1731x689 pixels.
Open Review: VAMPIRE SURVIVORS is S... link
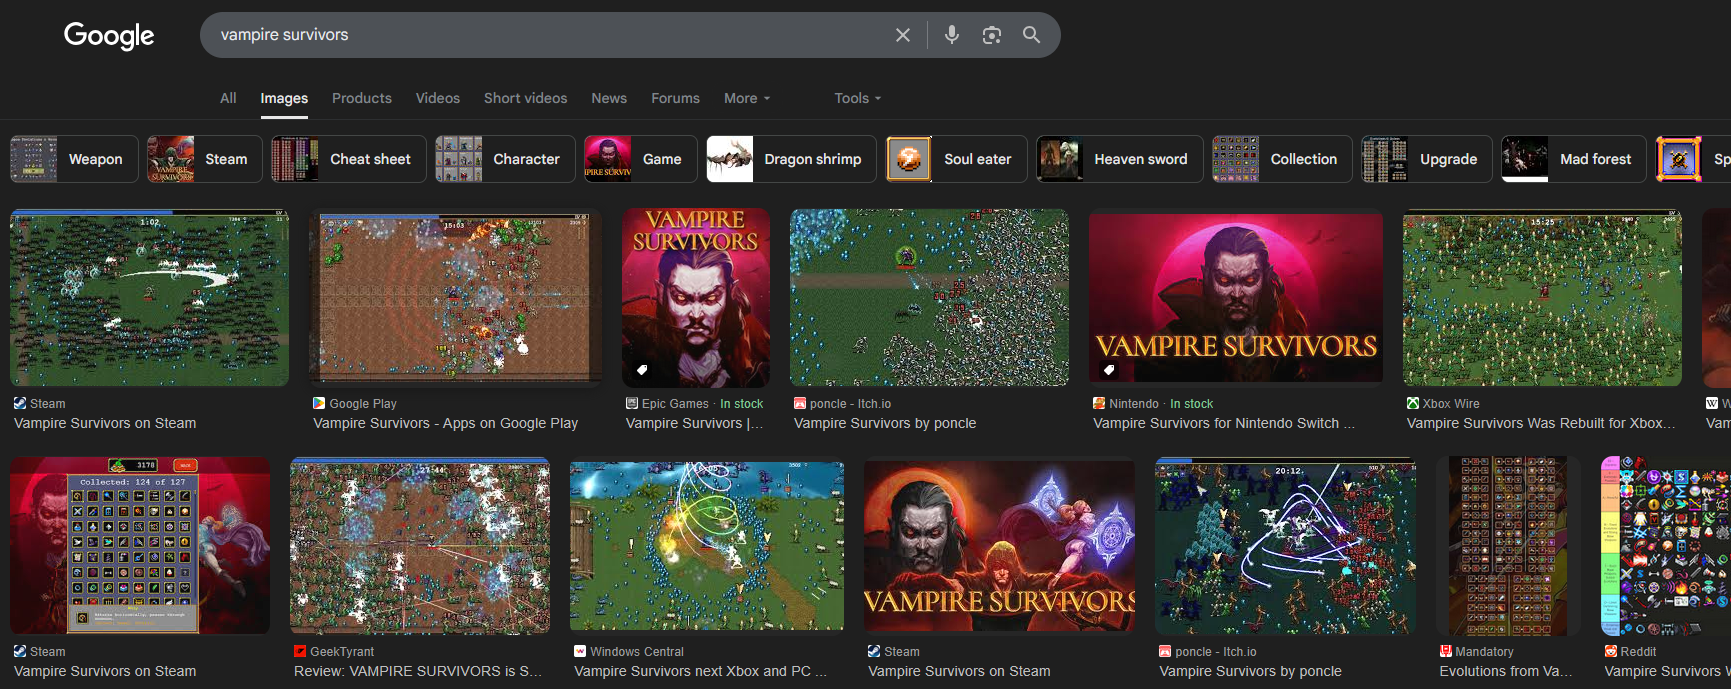418,671
